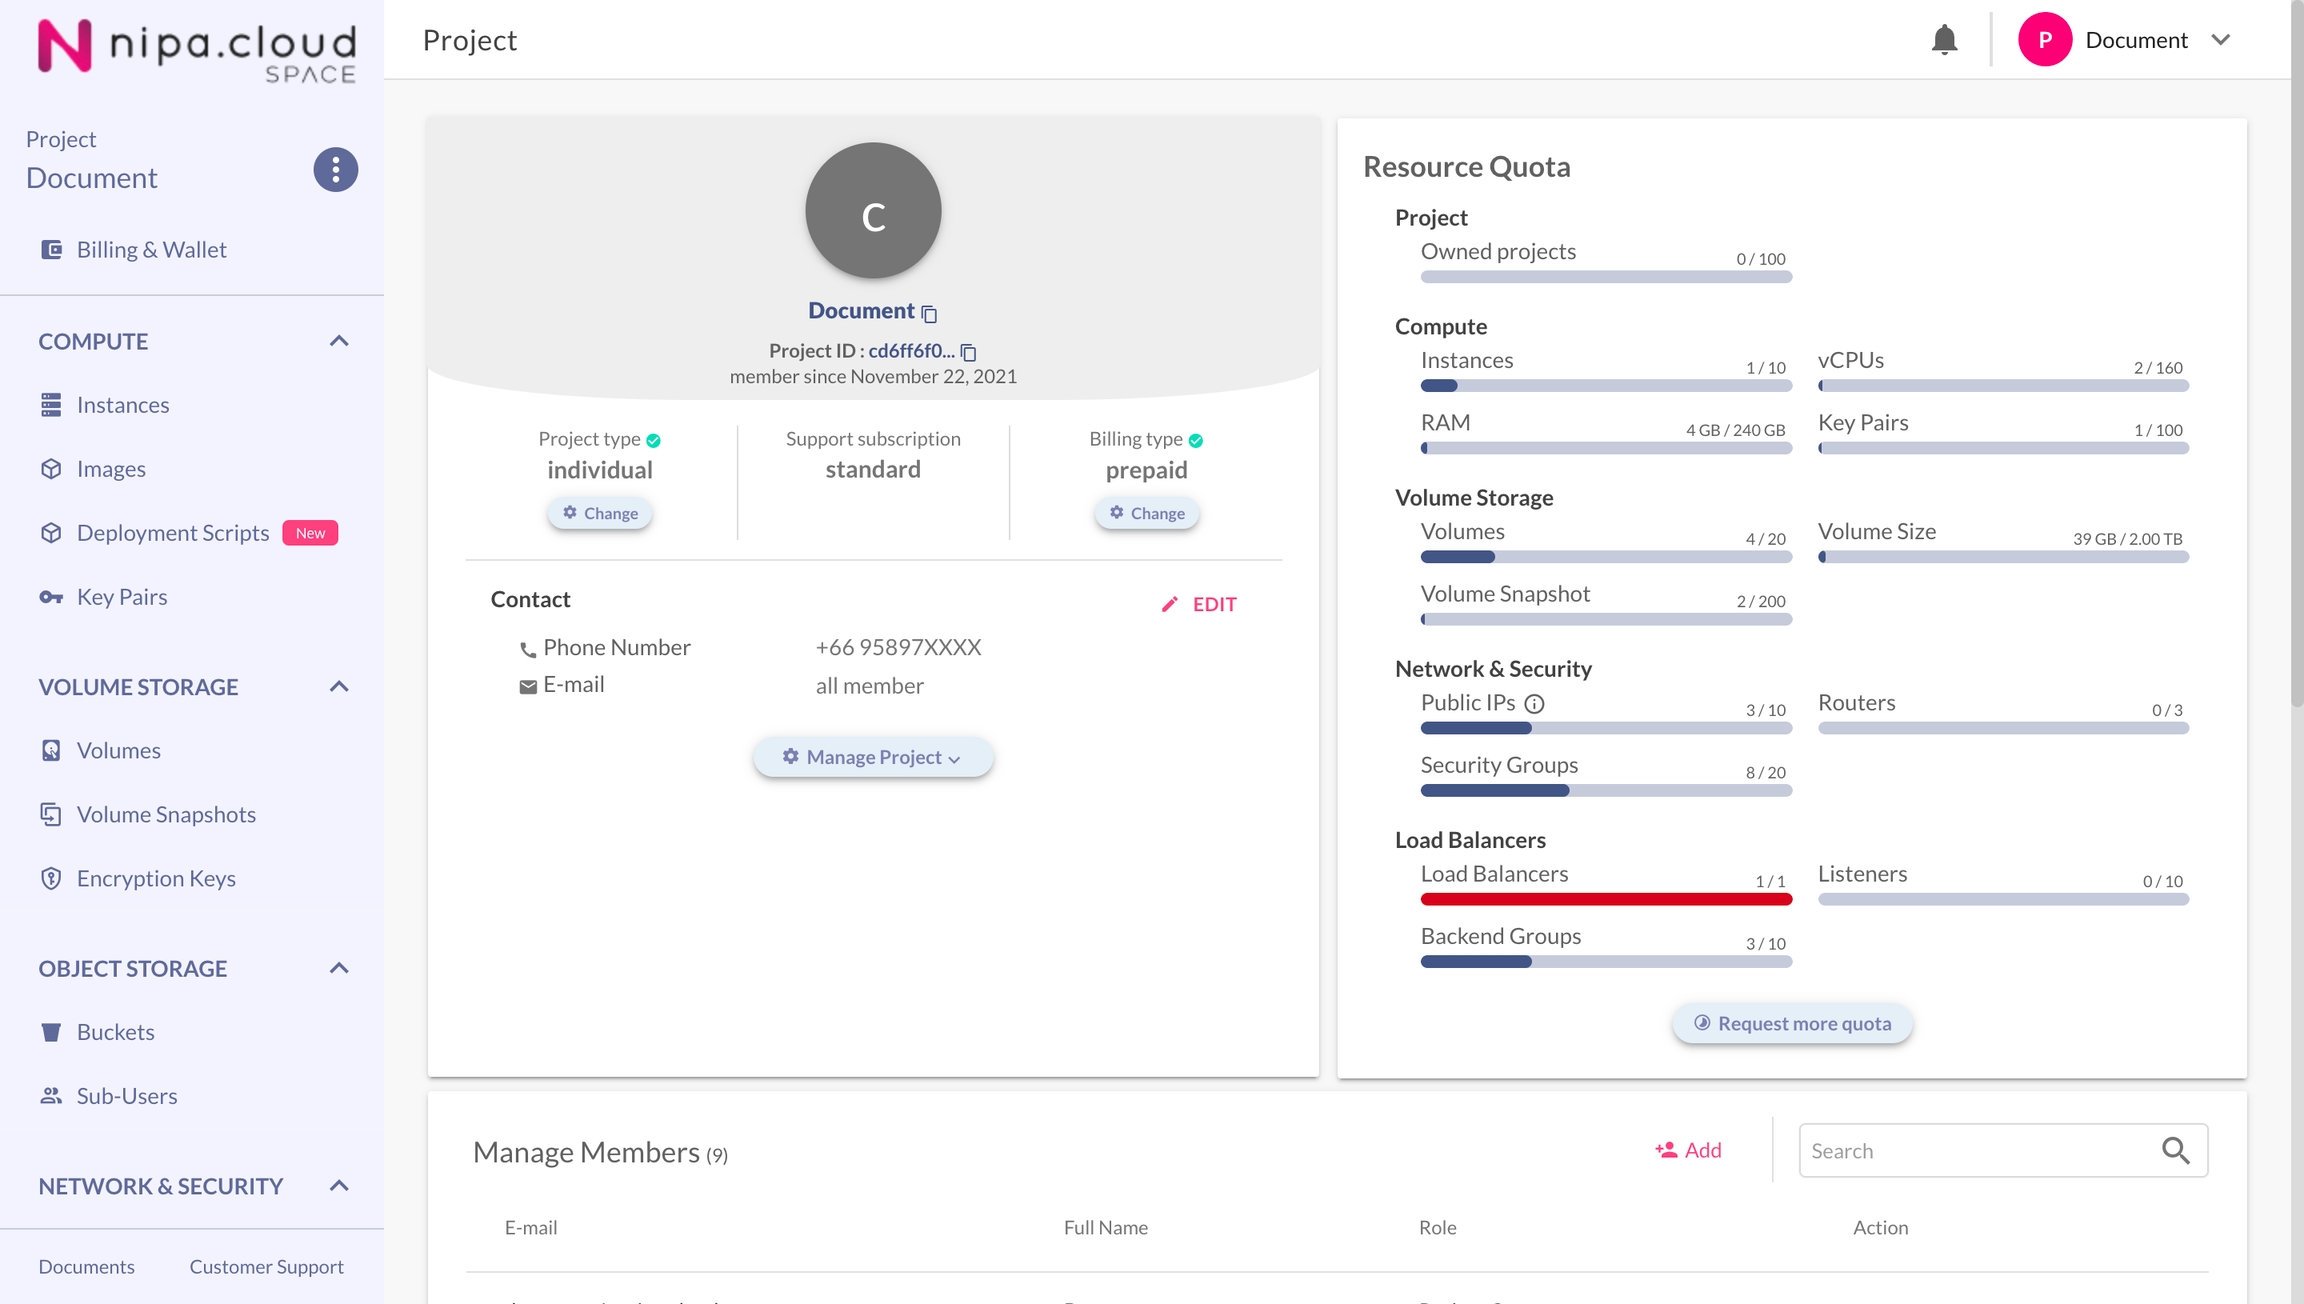
Task: Open the notifications bell
Action: (x=1944, y=40)
